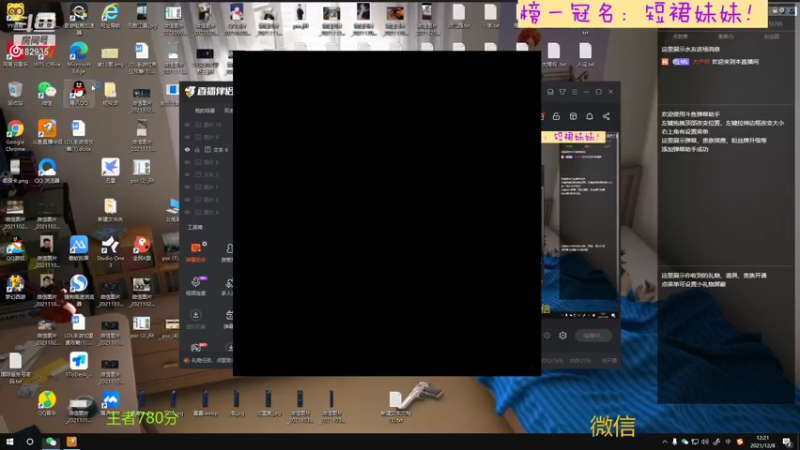Screen dimensions: 800x450
Task: Click the lock icon in streaming window toolbar
Action: tap(556, 116)
